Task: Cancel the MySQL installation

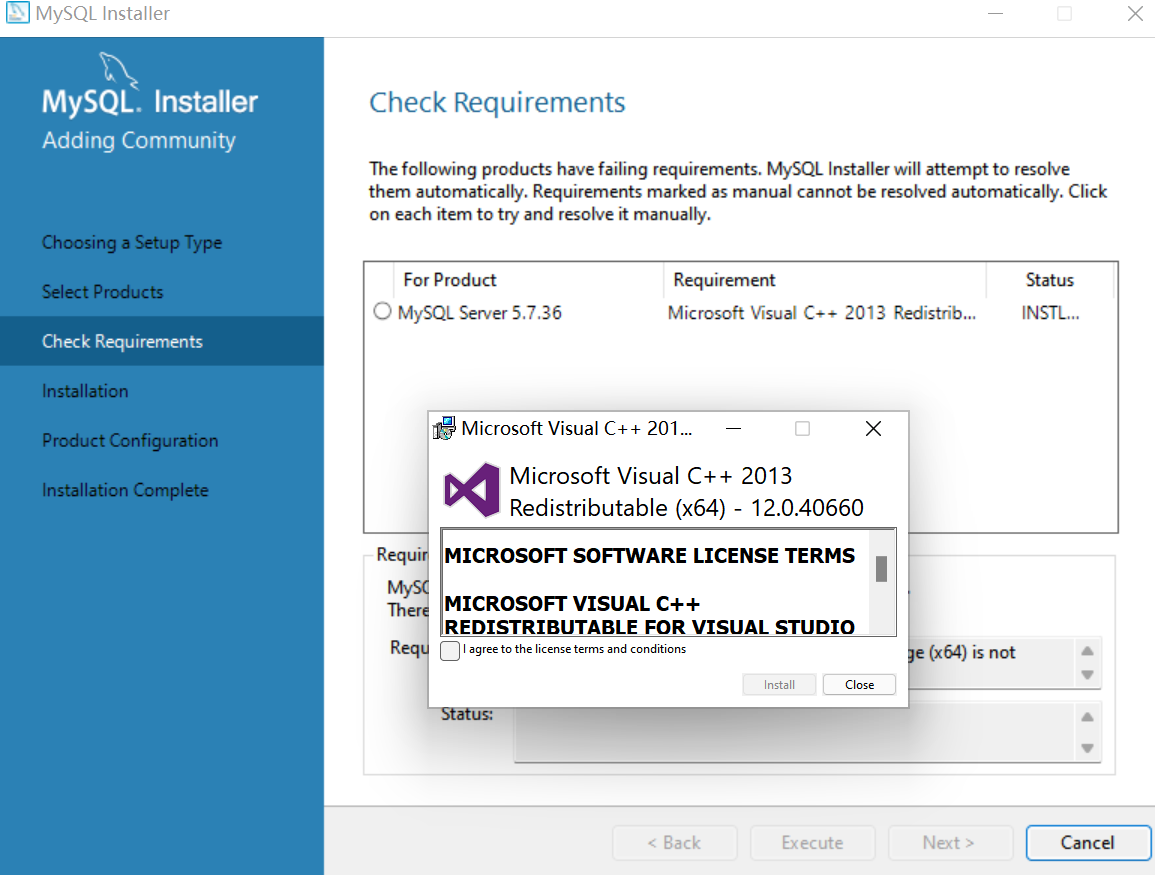Action: tap(1088, 843)
